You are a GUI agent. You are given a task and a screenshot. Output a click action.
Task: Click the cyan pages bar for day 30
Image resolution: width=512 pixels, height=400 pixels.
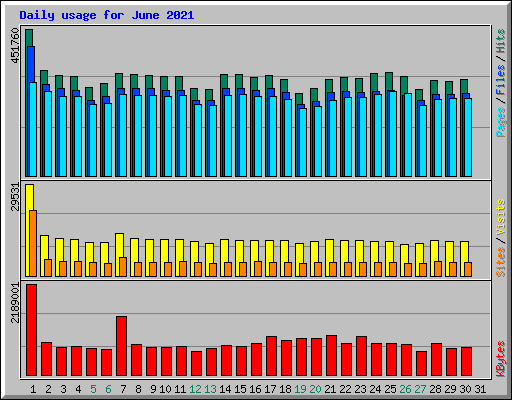point(468,137)
